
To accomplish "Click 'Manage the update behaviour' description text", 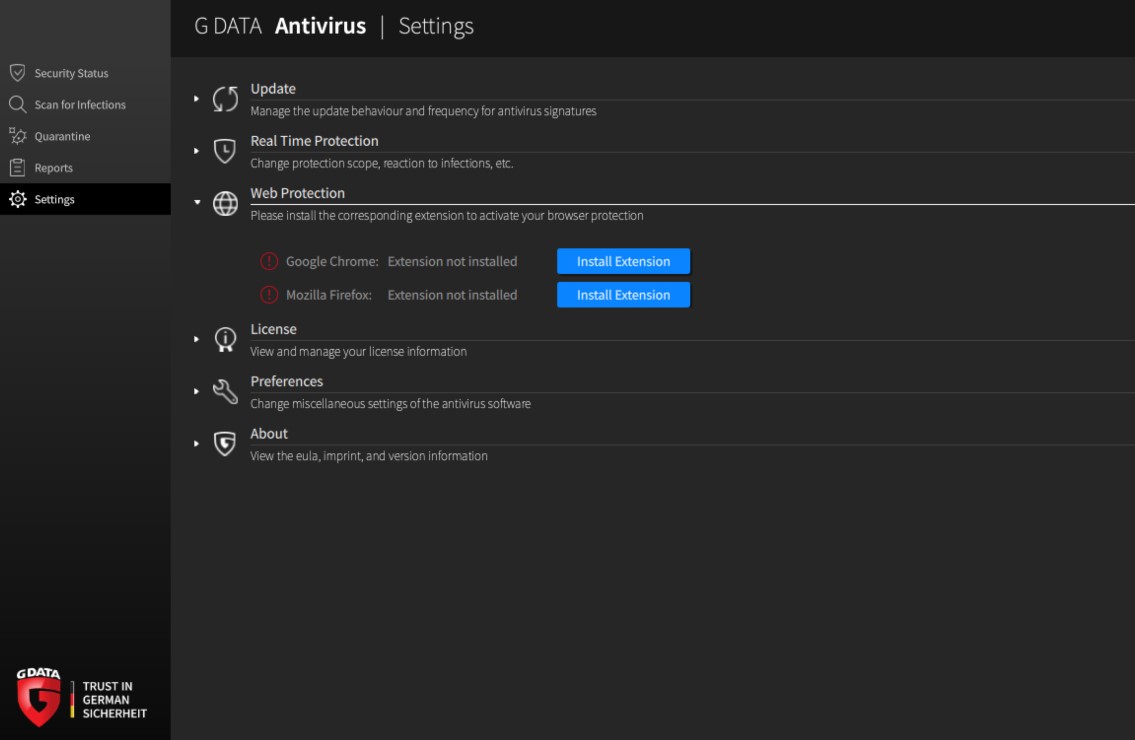I will [423, 111].
